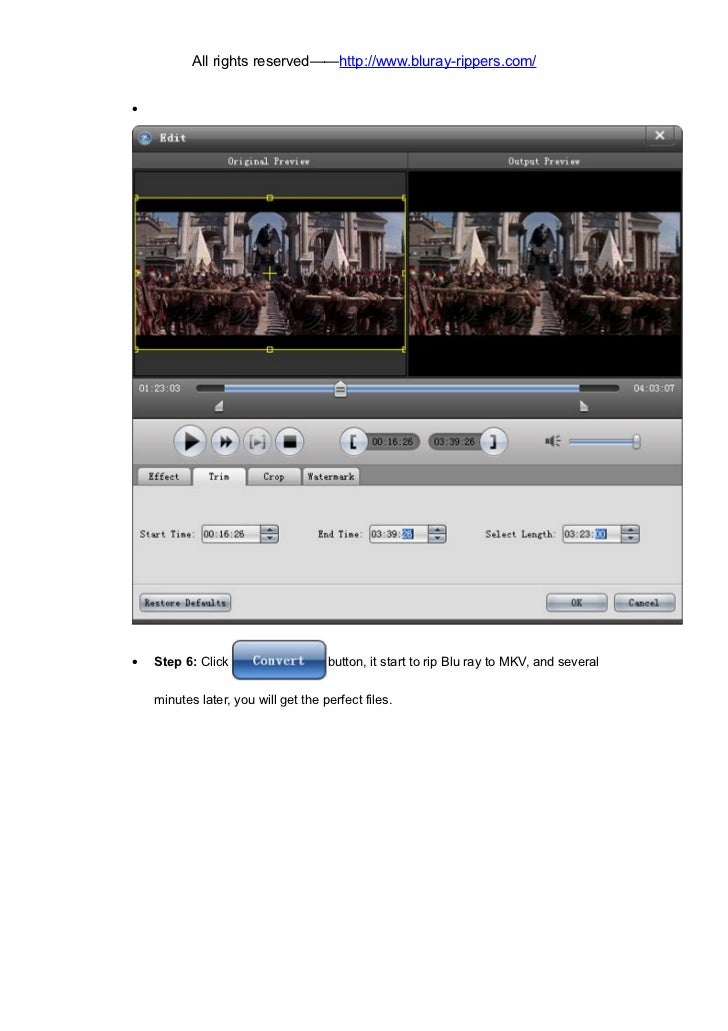
Task: Click the Edit dialog app icon
Action: click(x=145, y=138)
